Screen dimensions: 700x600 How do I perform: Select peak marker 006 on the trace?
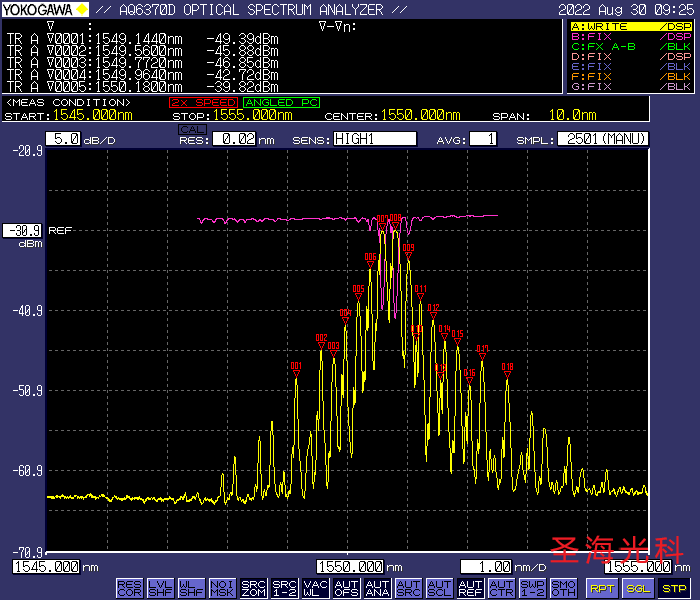371,261
